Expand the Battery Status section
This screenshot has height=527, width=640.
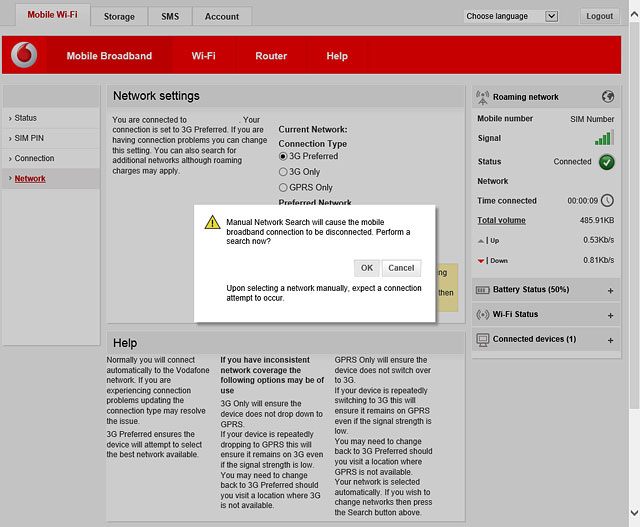(610, 291)
